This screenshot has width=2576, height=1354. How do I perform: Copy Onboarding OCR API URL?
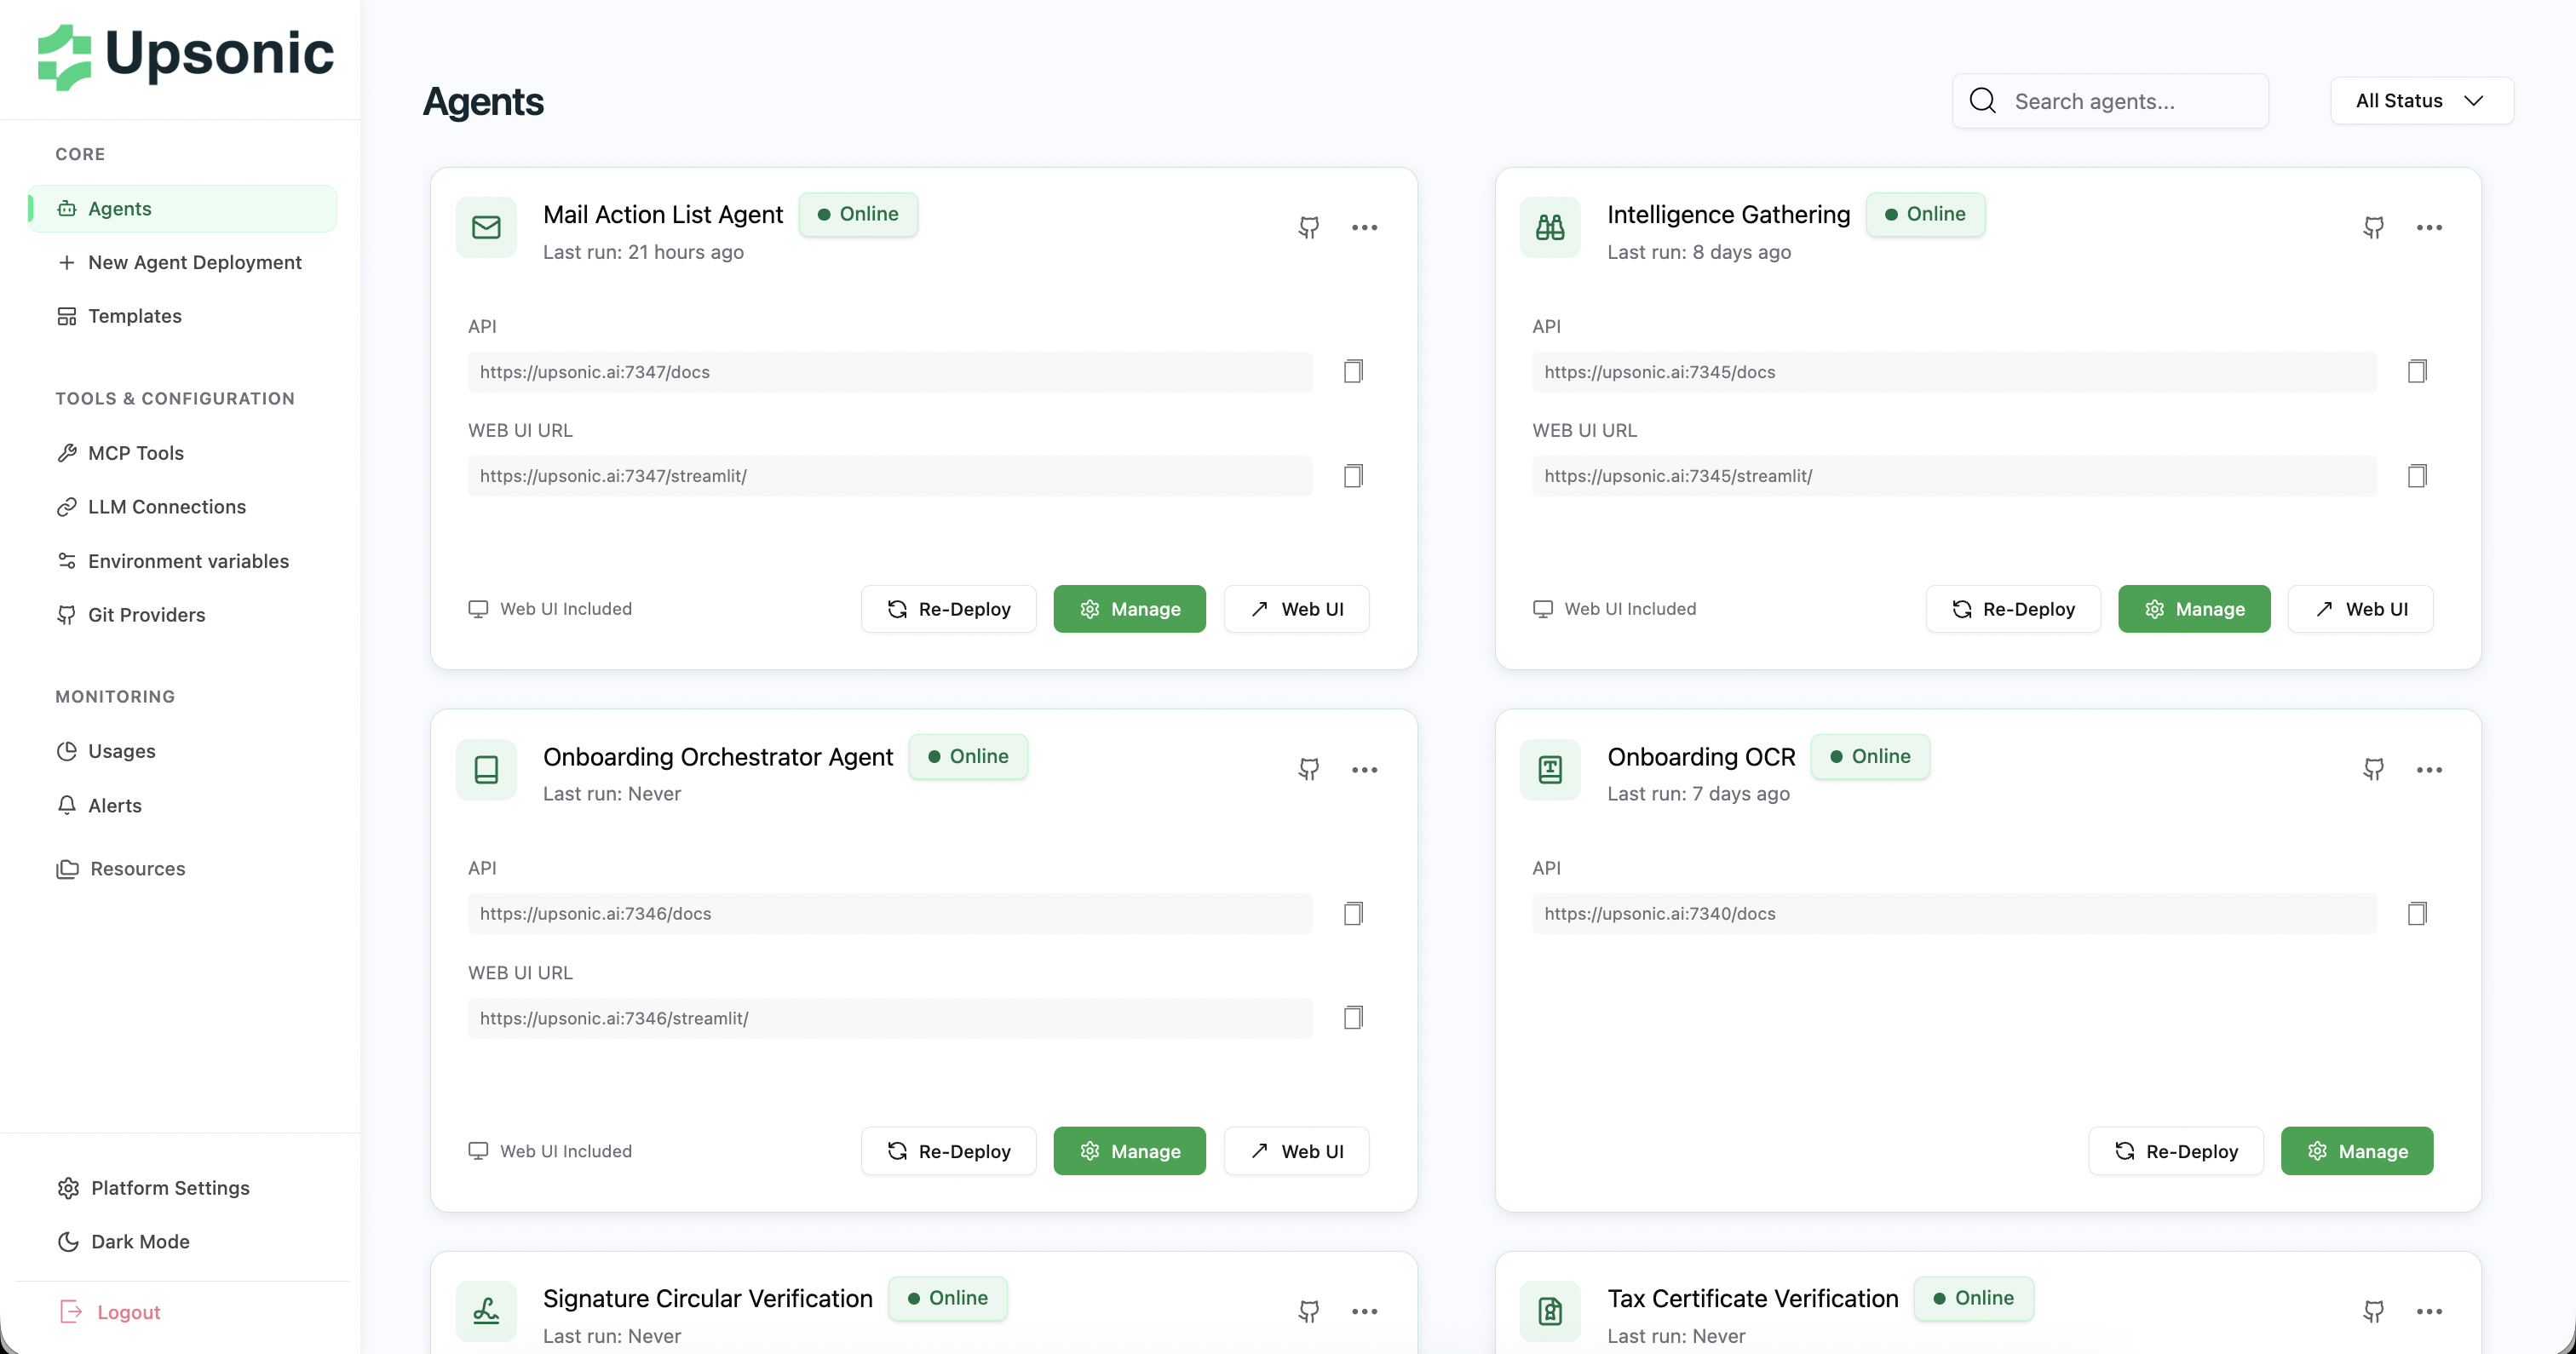[2417, 913]
